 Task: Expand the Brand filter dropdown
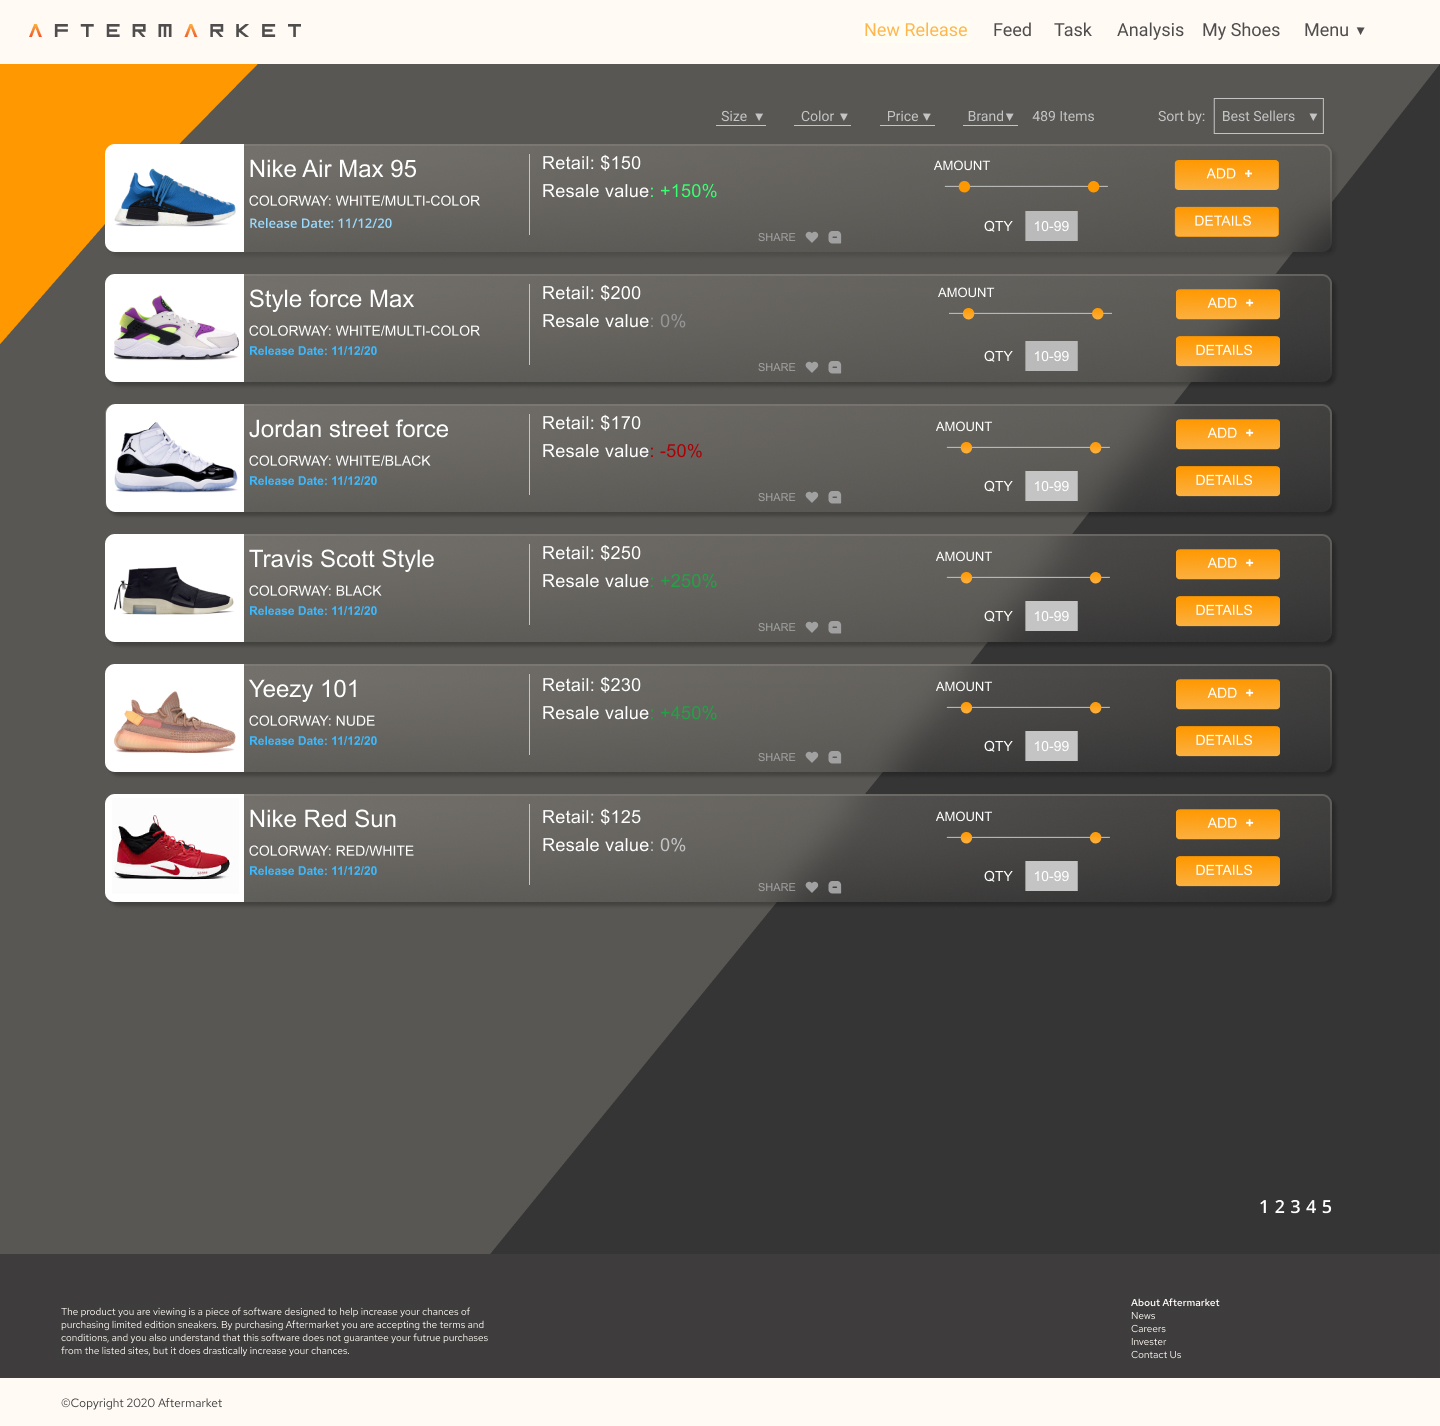(989, 116)
